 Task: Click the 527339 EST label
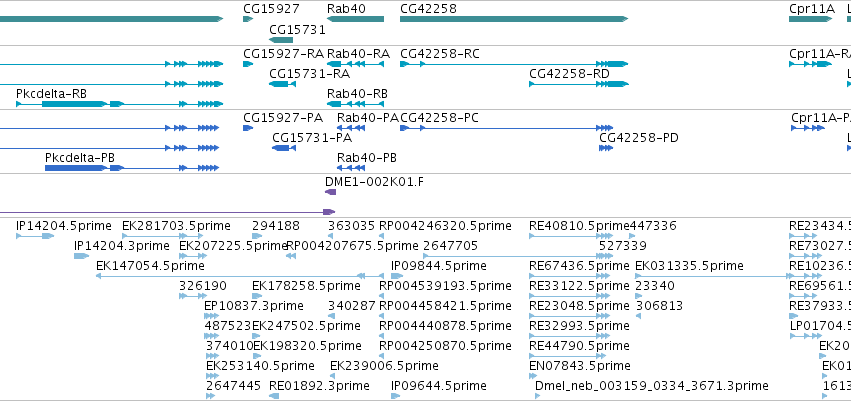pyautogui.click(x=623, y=246)
